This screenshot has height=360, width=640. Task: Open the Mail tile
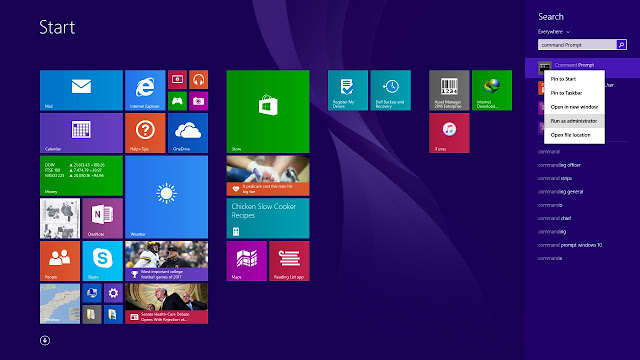click(81, 90)
